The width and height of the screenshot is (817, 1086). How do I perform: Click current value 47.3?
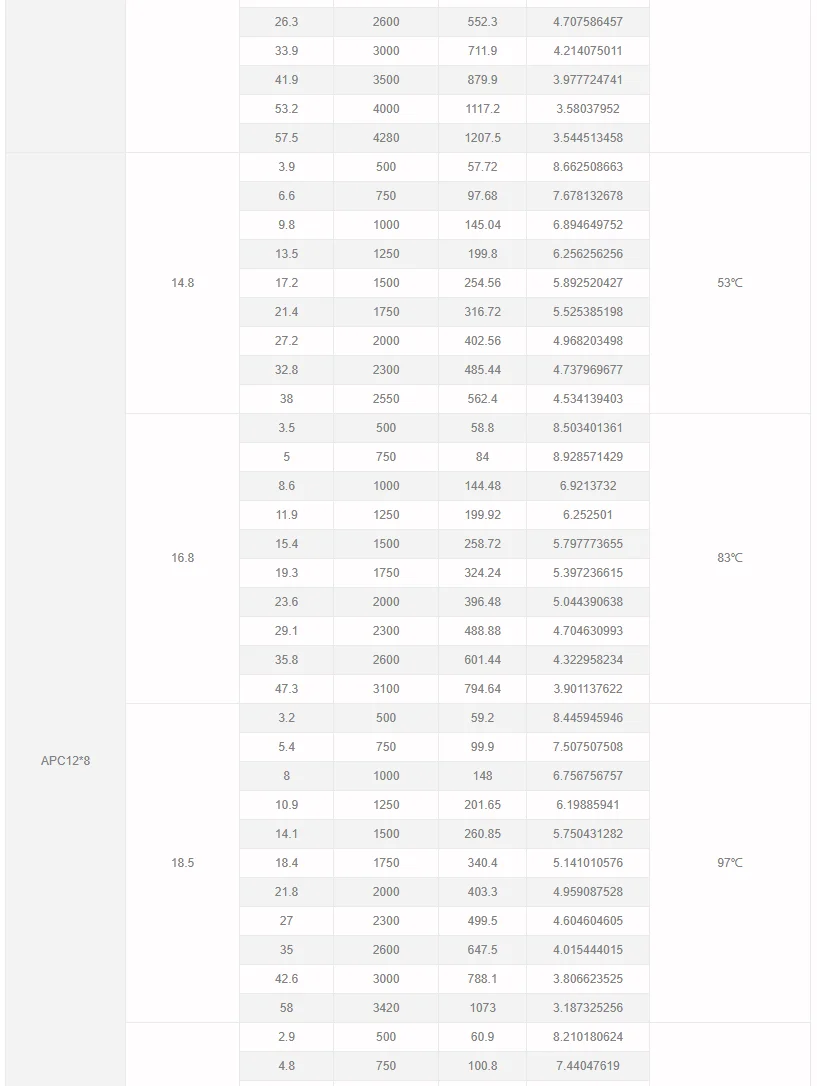click(x=287, y=689)
